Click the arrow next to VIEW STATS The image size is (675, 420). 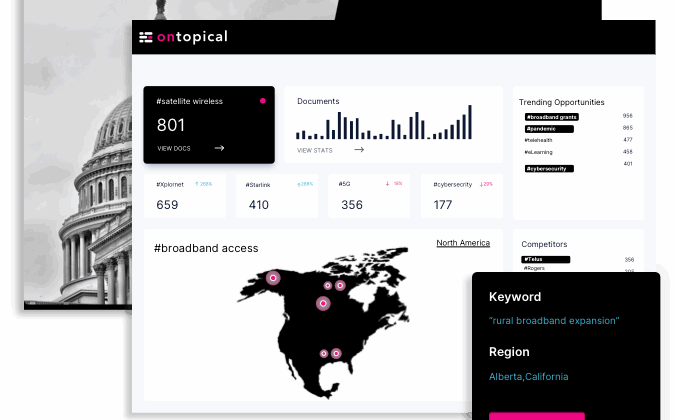(x=359, y=150)
